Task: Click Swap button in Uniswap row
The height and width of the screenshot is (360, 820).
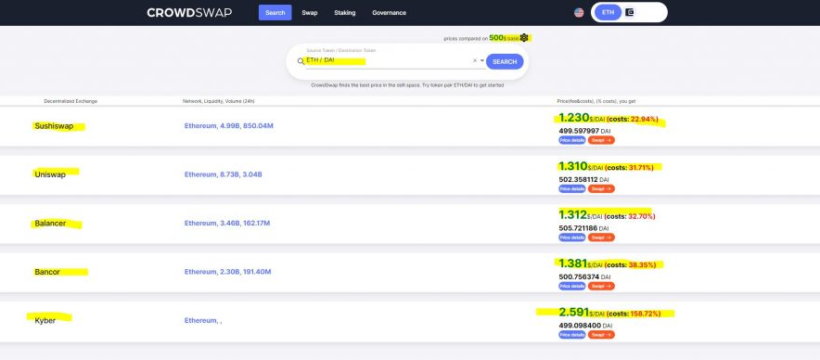Action: pyautogui.click(x=601, y=189)
